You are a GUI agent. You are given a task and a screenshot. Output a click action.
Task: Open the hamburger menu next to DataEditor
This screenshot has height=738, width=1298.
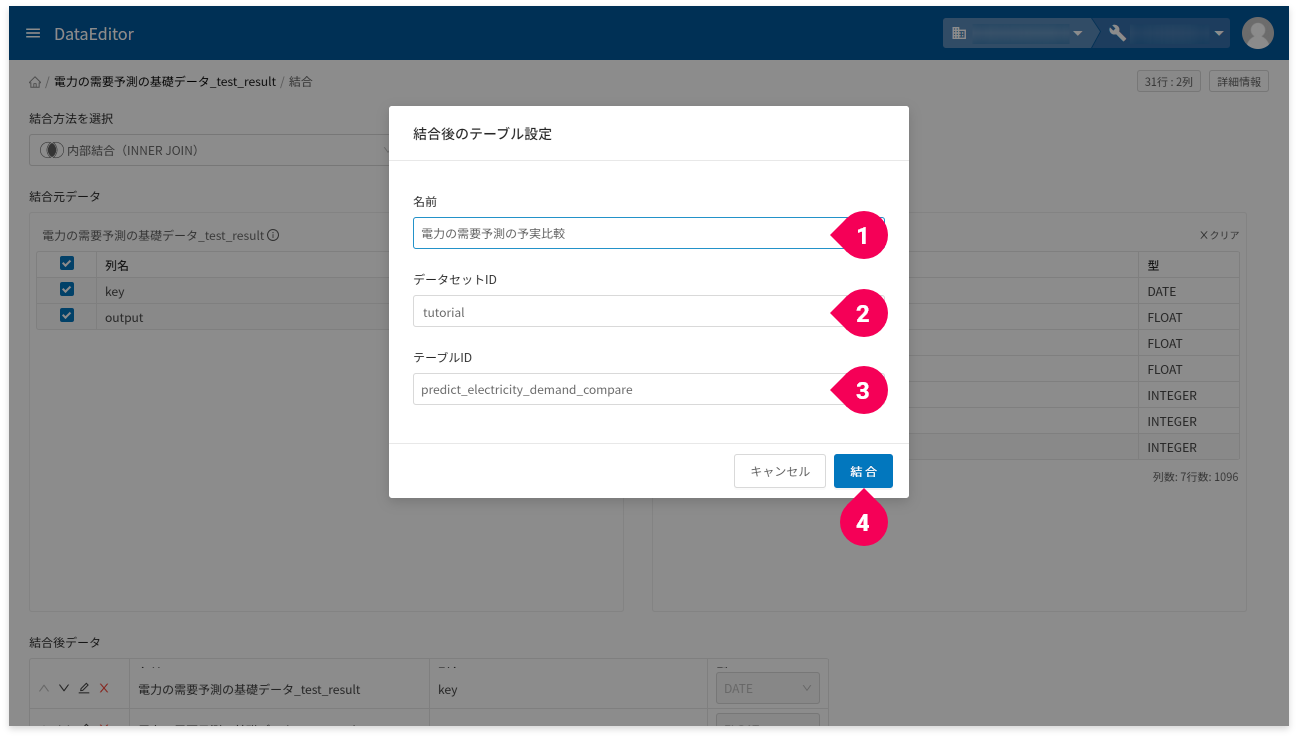[x=33, y=33]
